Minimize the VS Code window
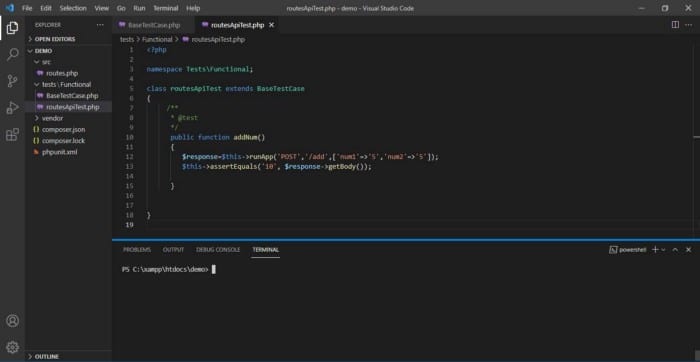Image resolution: width=700 pixels, height=362 pixels. [x=642, y=8]
